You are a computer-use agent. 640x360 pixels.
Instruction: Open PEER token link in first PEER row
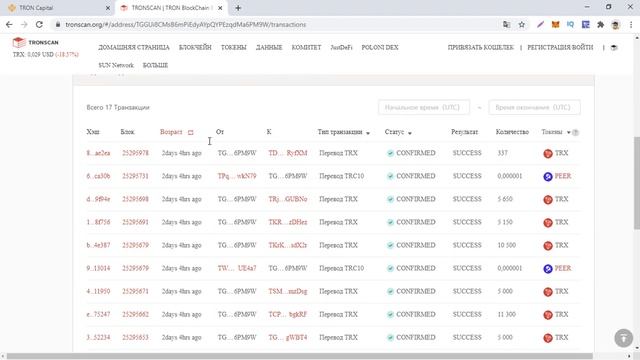563,176
